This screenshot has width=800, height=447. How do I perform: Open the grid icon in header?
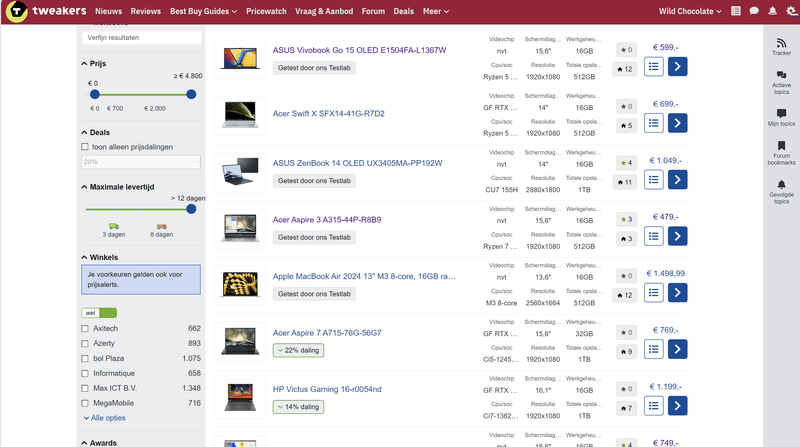pyautogui.click(x=736, y=11)
